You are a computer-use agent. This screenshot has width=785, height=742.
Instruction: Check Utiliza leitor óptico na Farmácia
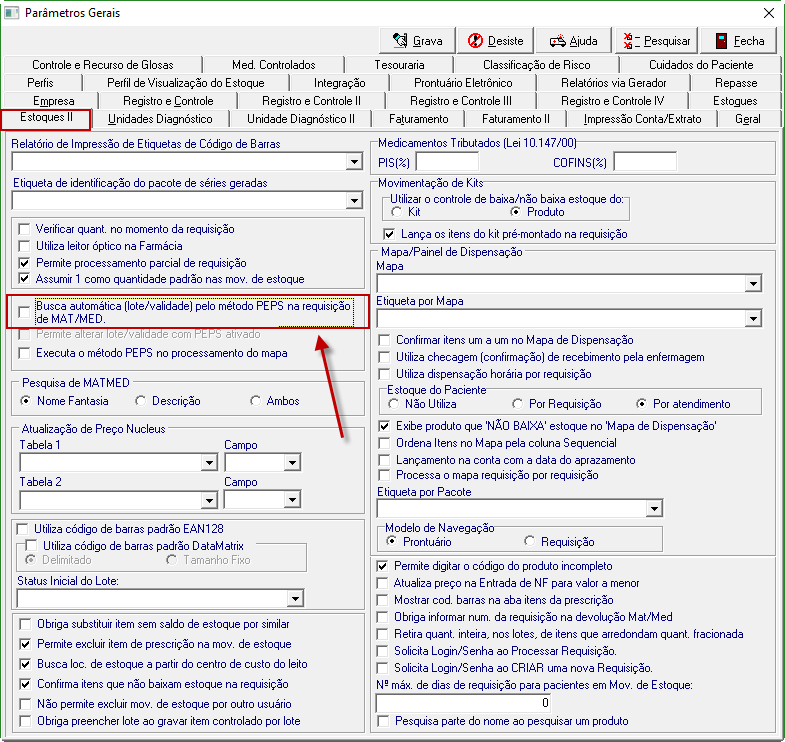pyautogui.click(x=24, y=246)
